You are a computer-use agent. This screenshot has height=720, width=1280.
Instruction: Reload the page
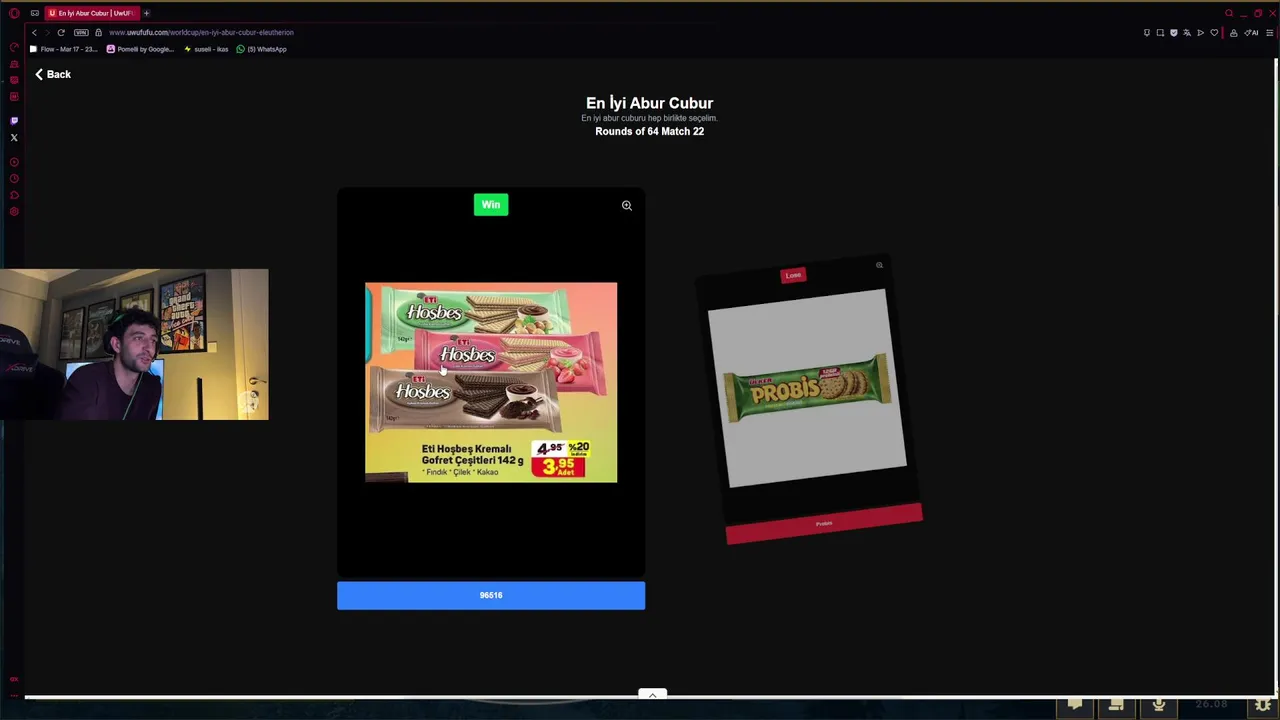pos(60,32)
